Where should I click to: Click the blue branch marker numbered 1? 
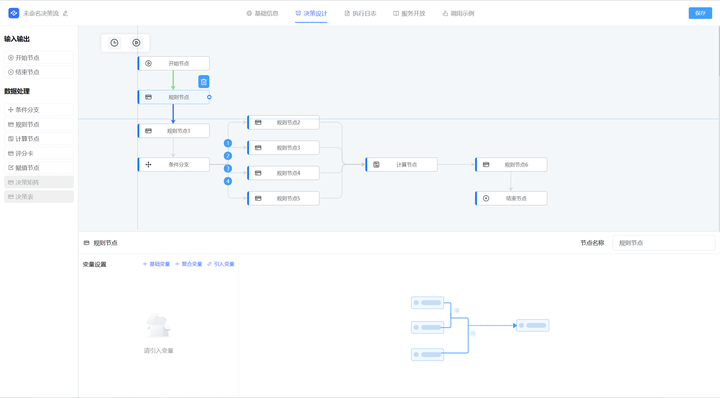(x=228, y=143)
